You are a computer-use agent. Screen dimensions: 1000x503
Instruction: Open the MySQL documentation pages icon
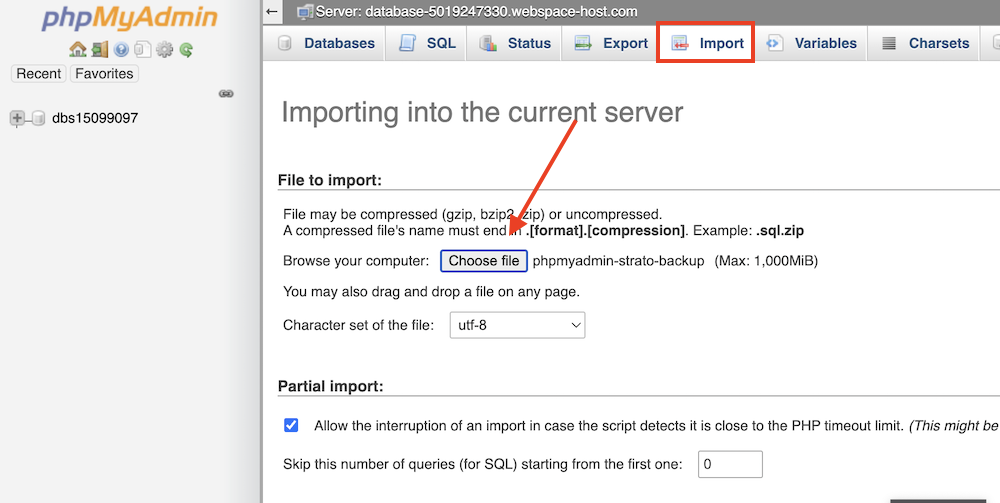click(143, 49)
